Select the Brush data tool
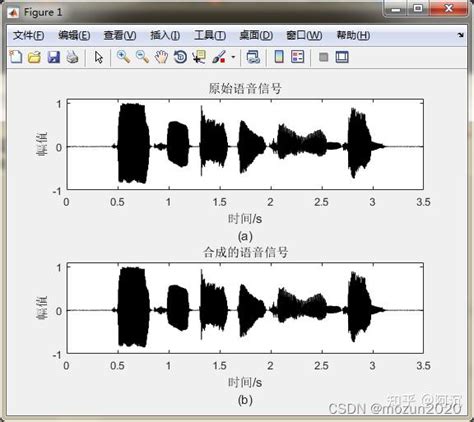This screenshot has width=474, height=422. click(x=219, y=57)
